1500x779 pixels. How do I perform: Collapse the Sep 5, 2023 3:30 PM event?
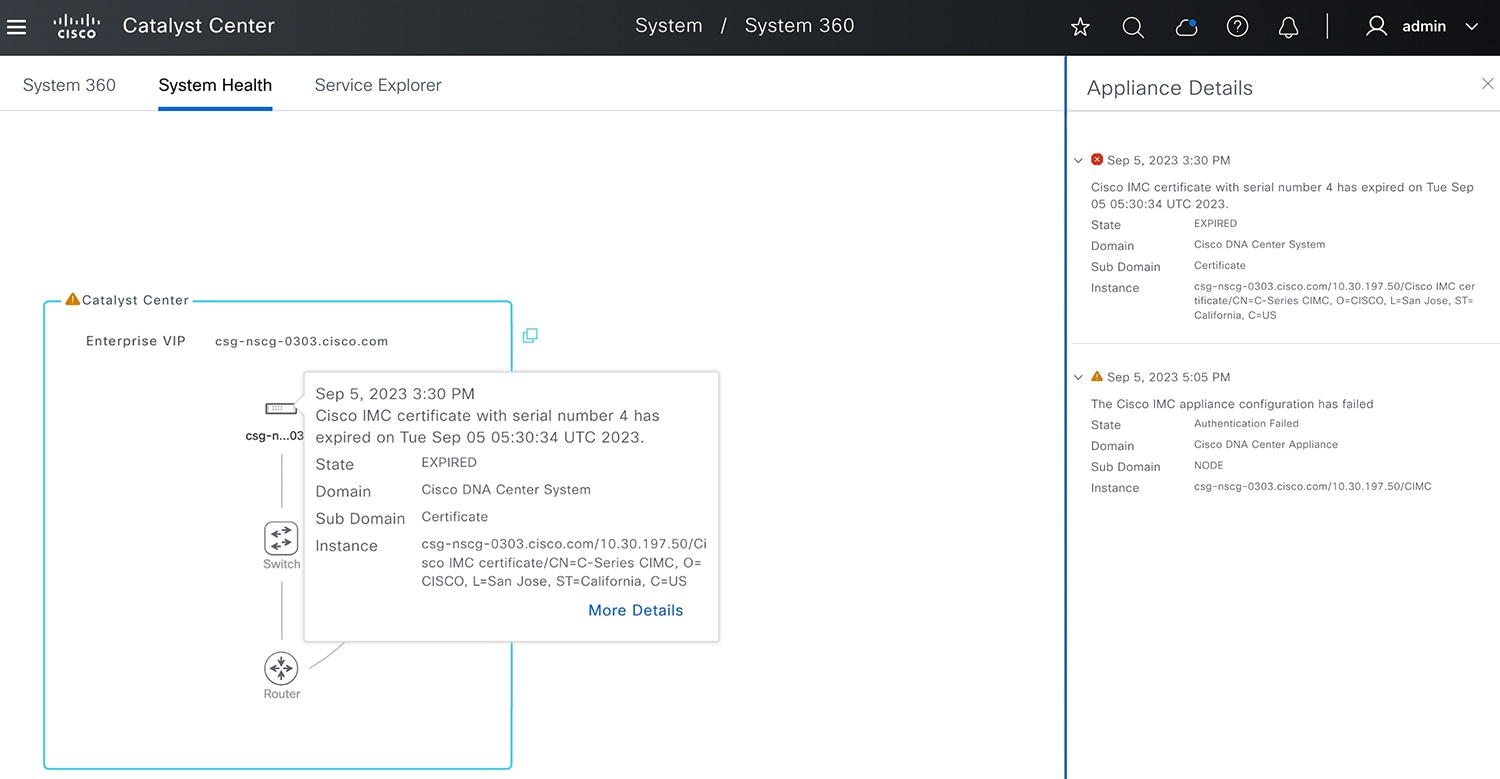click(x=1078, y=160)
